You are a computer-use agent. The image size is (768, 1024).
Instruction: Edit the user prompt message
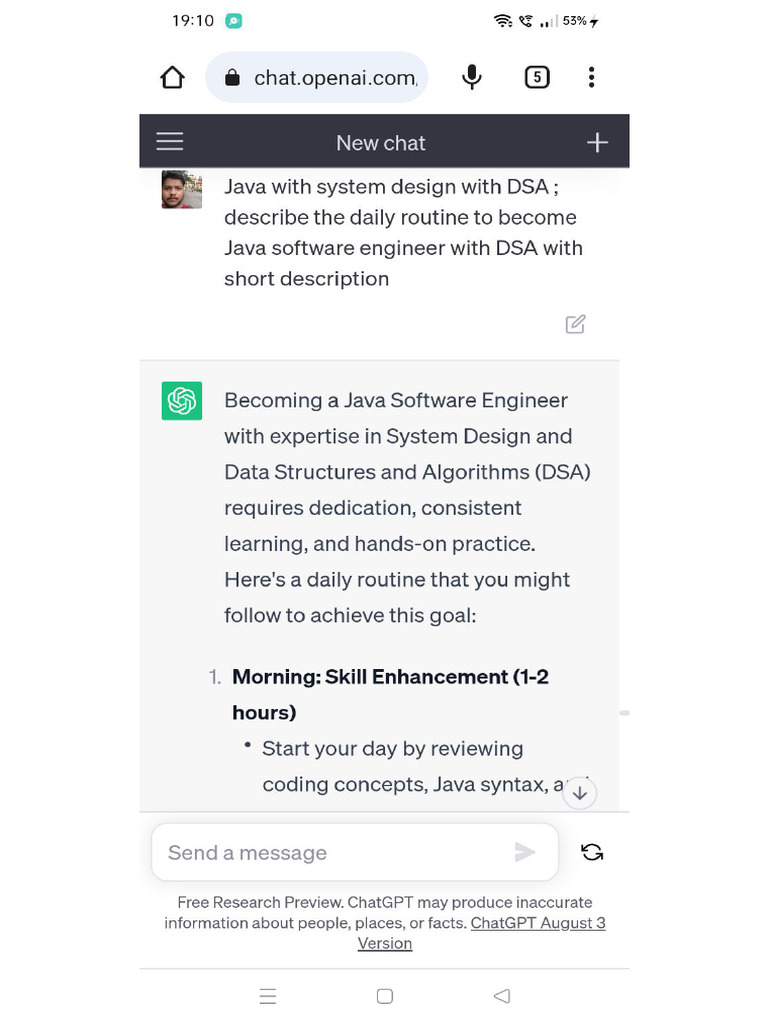(x=575, y=324)
